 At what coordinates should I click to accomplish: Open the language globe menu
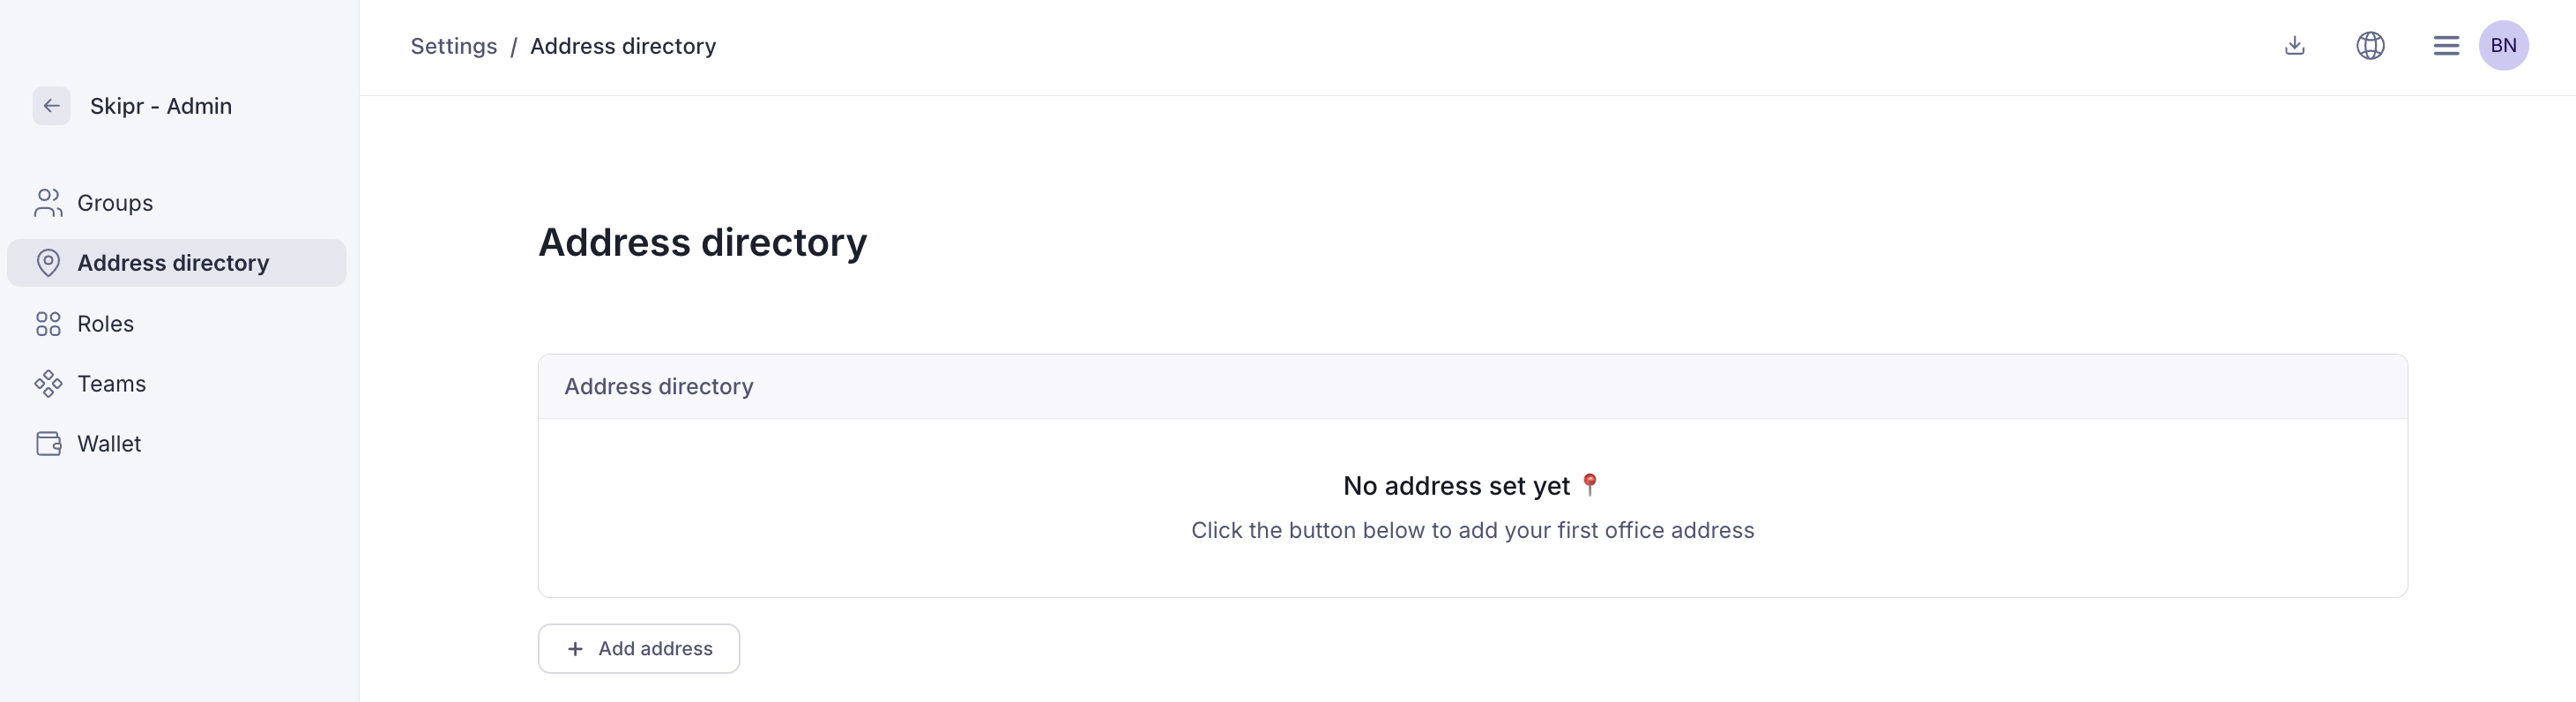pyautogui.click(x=2370, y=46)
